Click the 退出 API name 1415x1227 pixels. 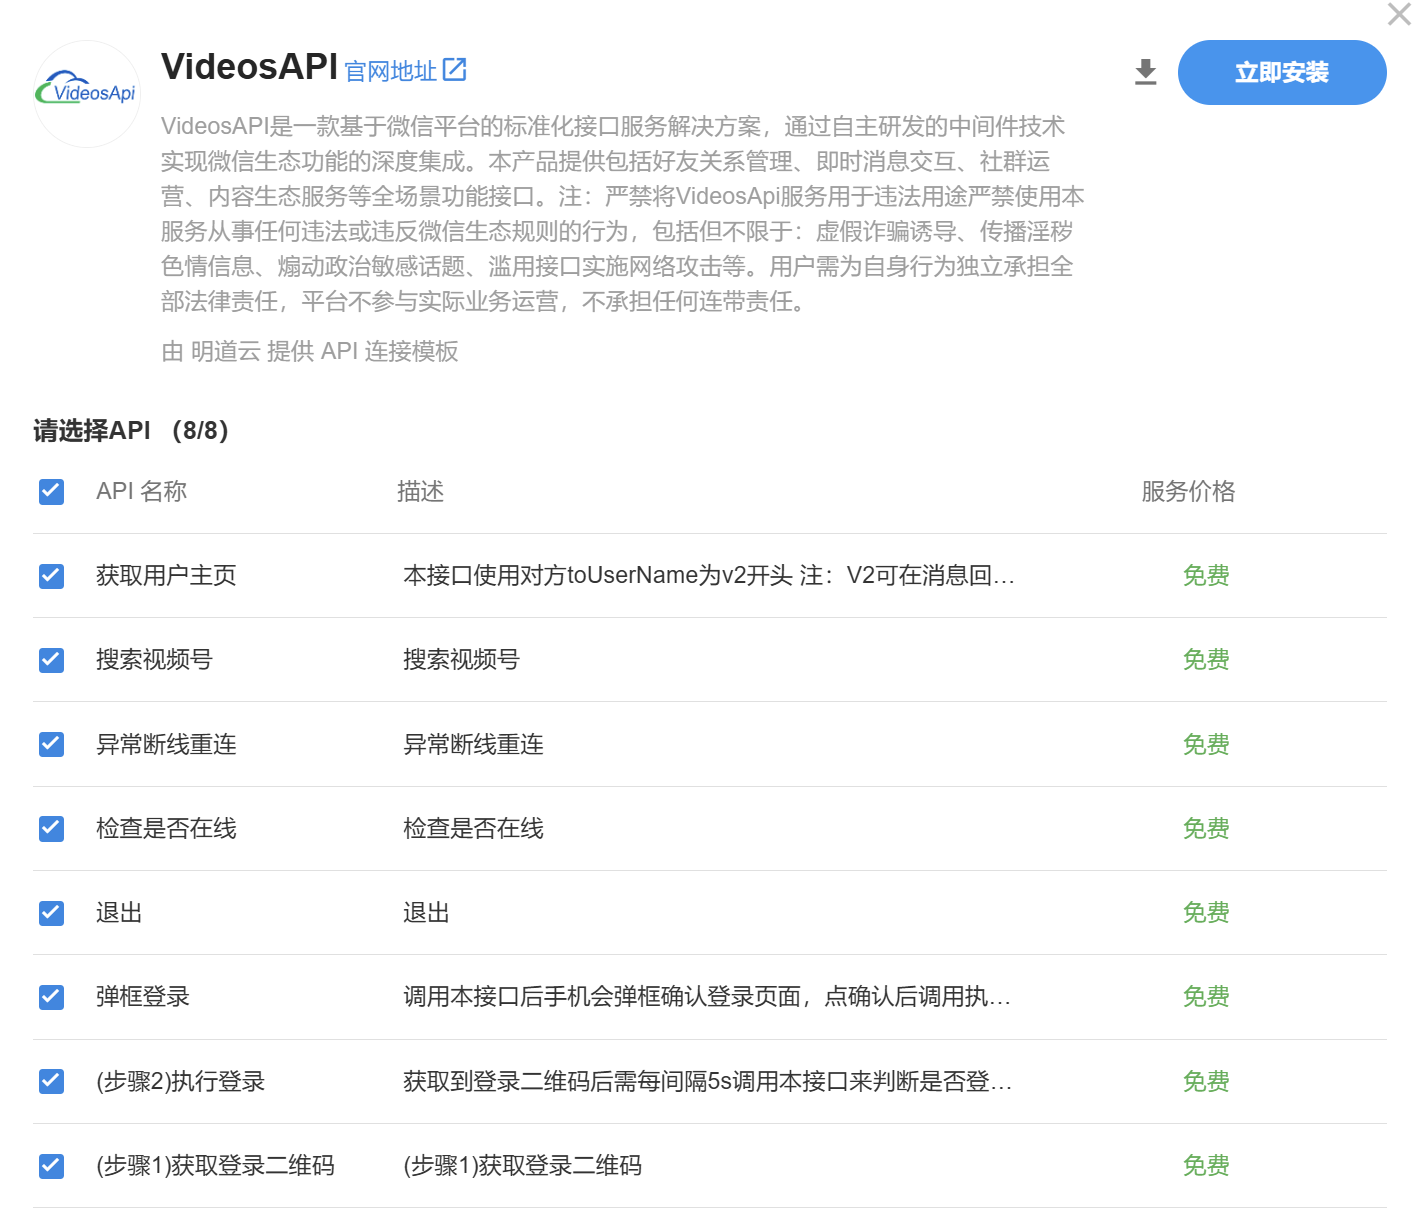pos(119,913)
